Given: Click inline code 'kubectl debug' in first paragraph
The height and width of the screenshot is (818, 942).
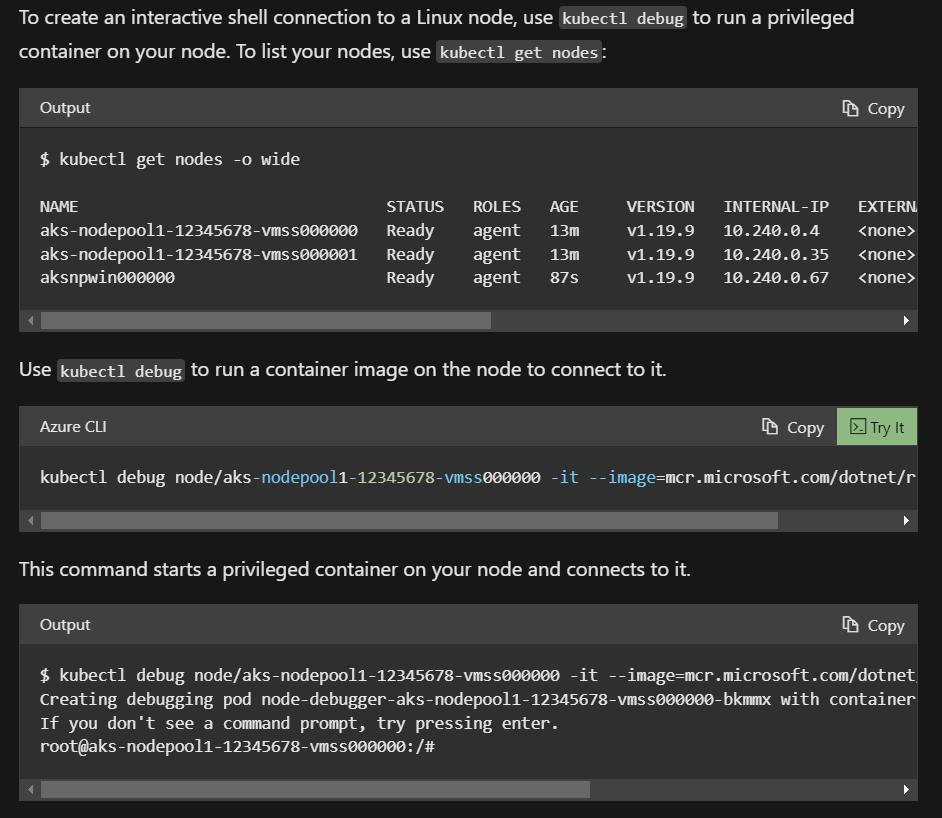Looking at the screenshot, I should pos(623,19).
